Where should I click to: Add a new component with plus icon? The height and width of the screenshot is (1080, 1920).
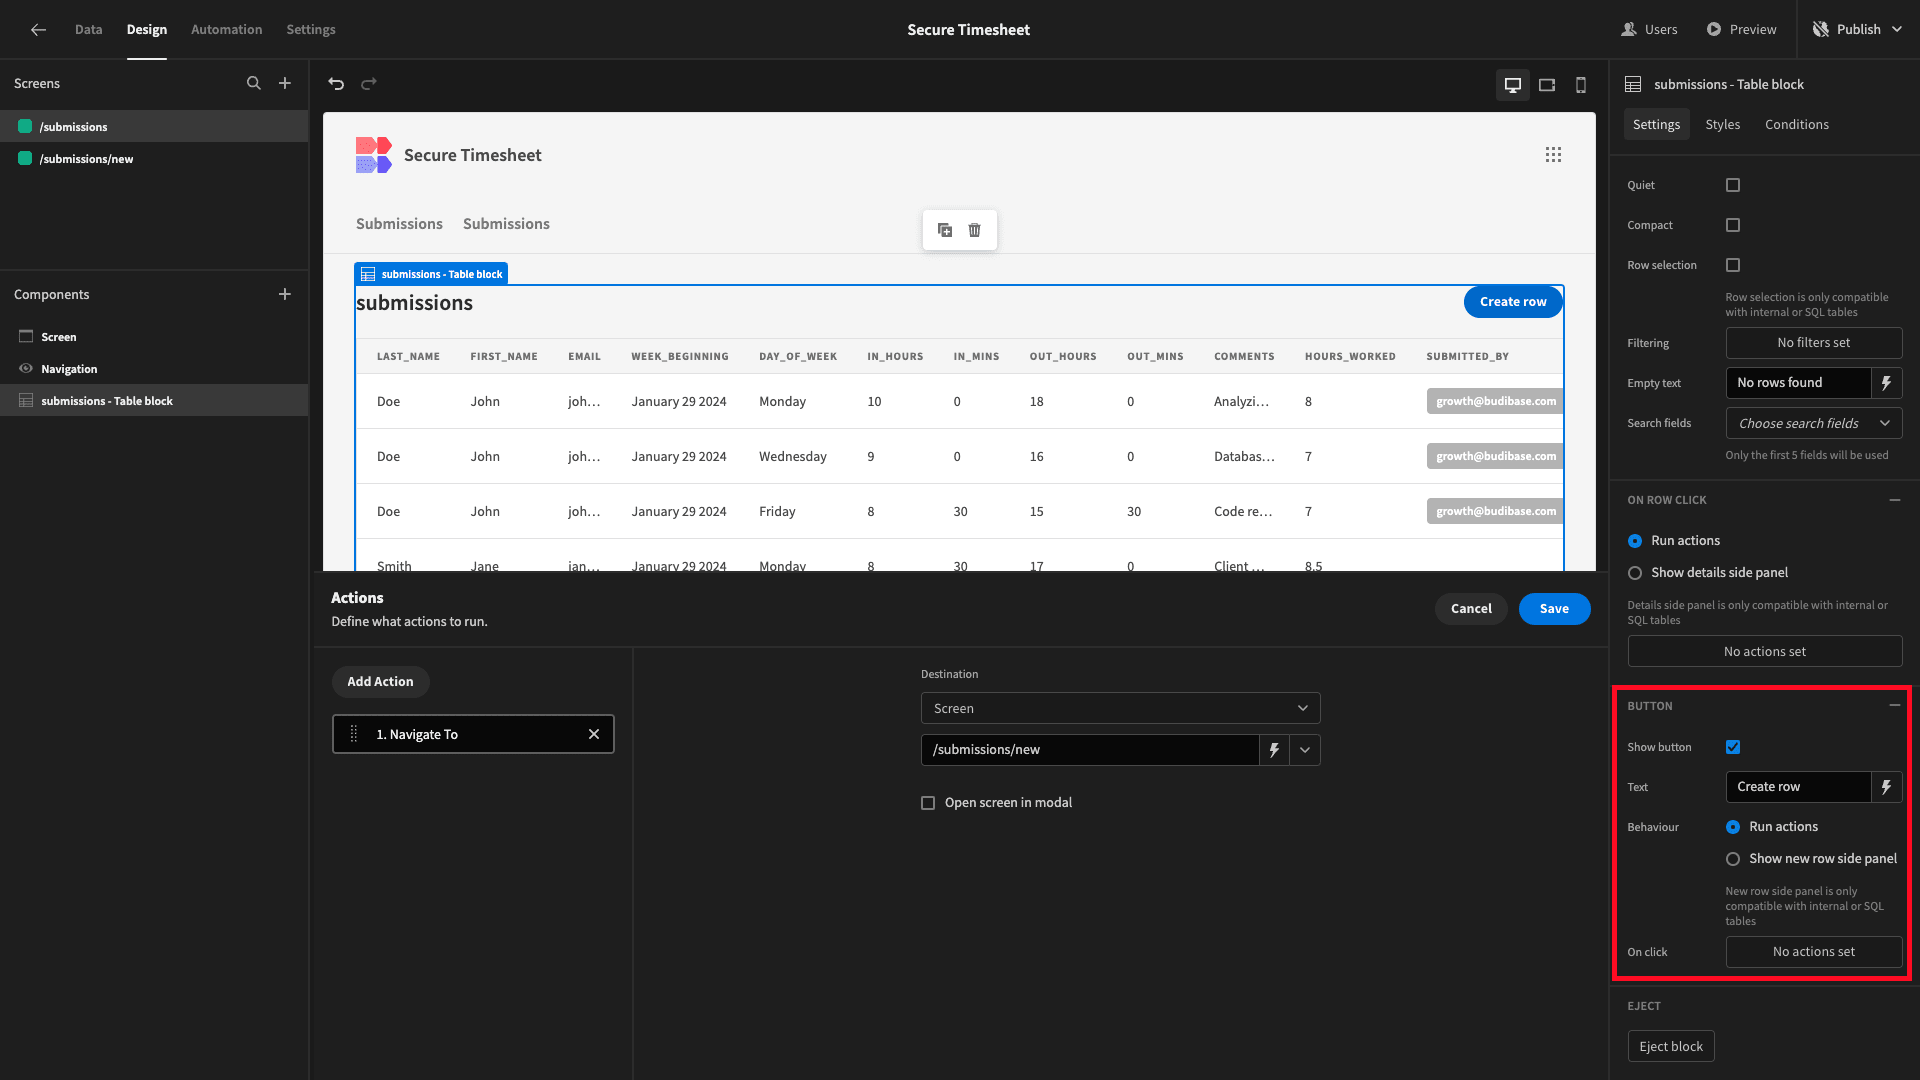(x=285, y=294)
